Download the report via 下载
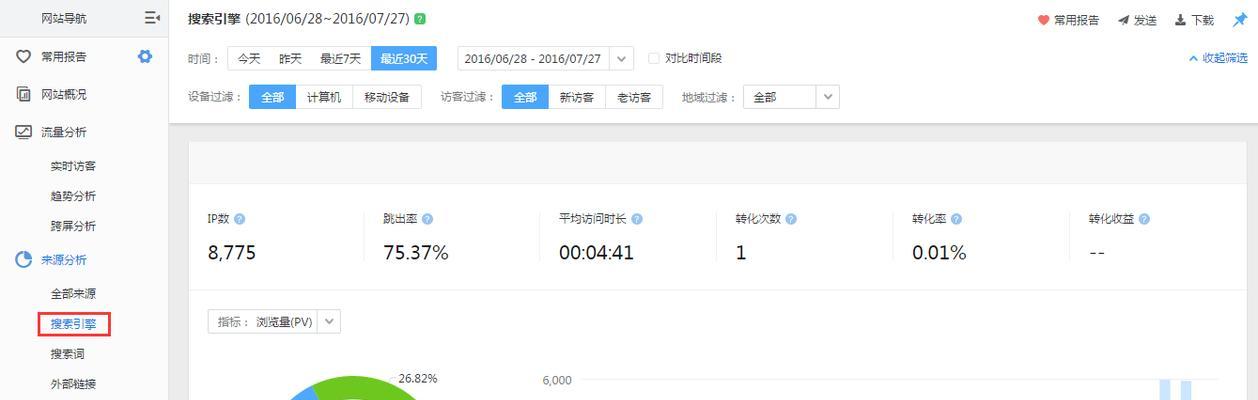 (x=1194, y=20)
